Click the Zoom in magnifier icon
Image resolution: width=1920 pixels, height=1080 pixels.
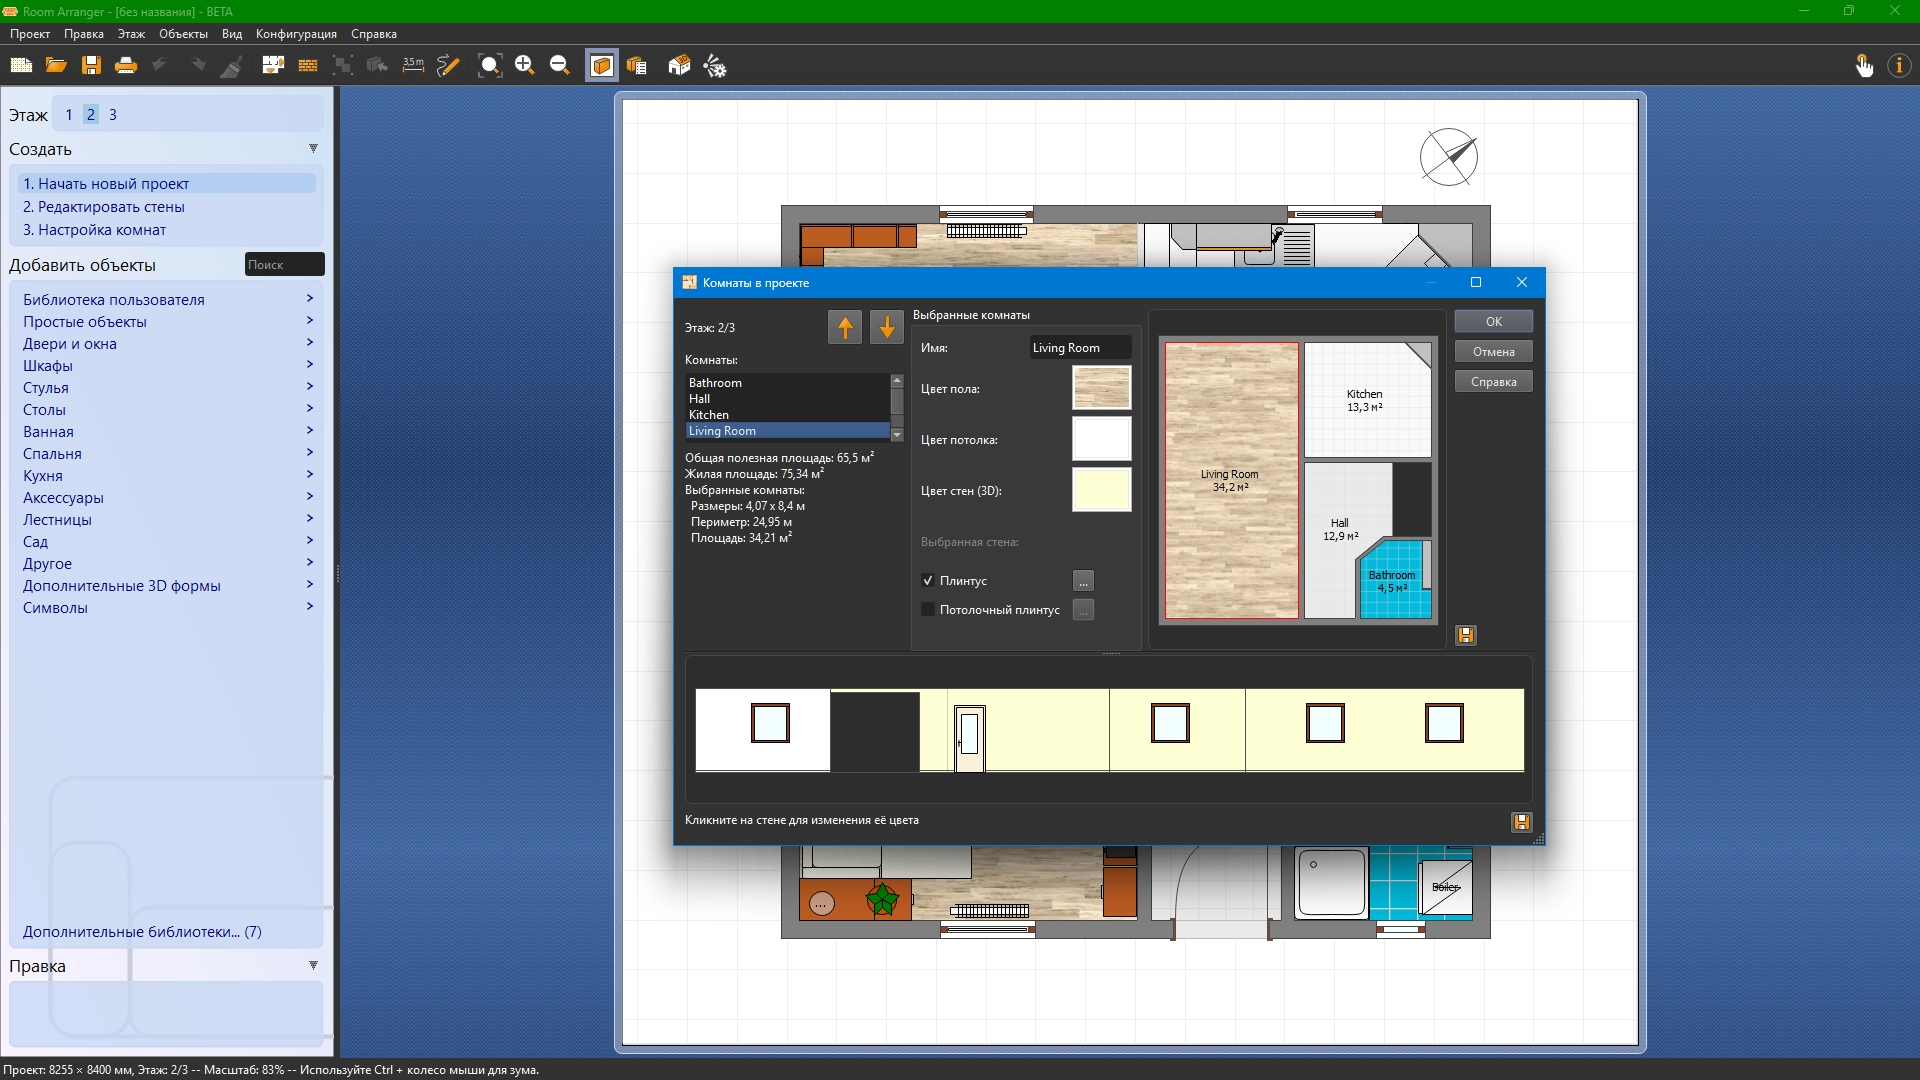click(524, 66)
